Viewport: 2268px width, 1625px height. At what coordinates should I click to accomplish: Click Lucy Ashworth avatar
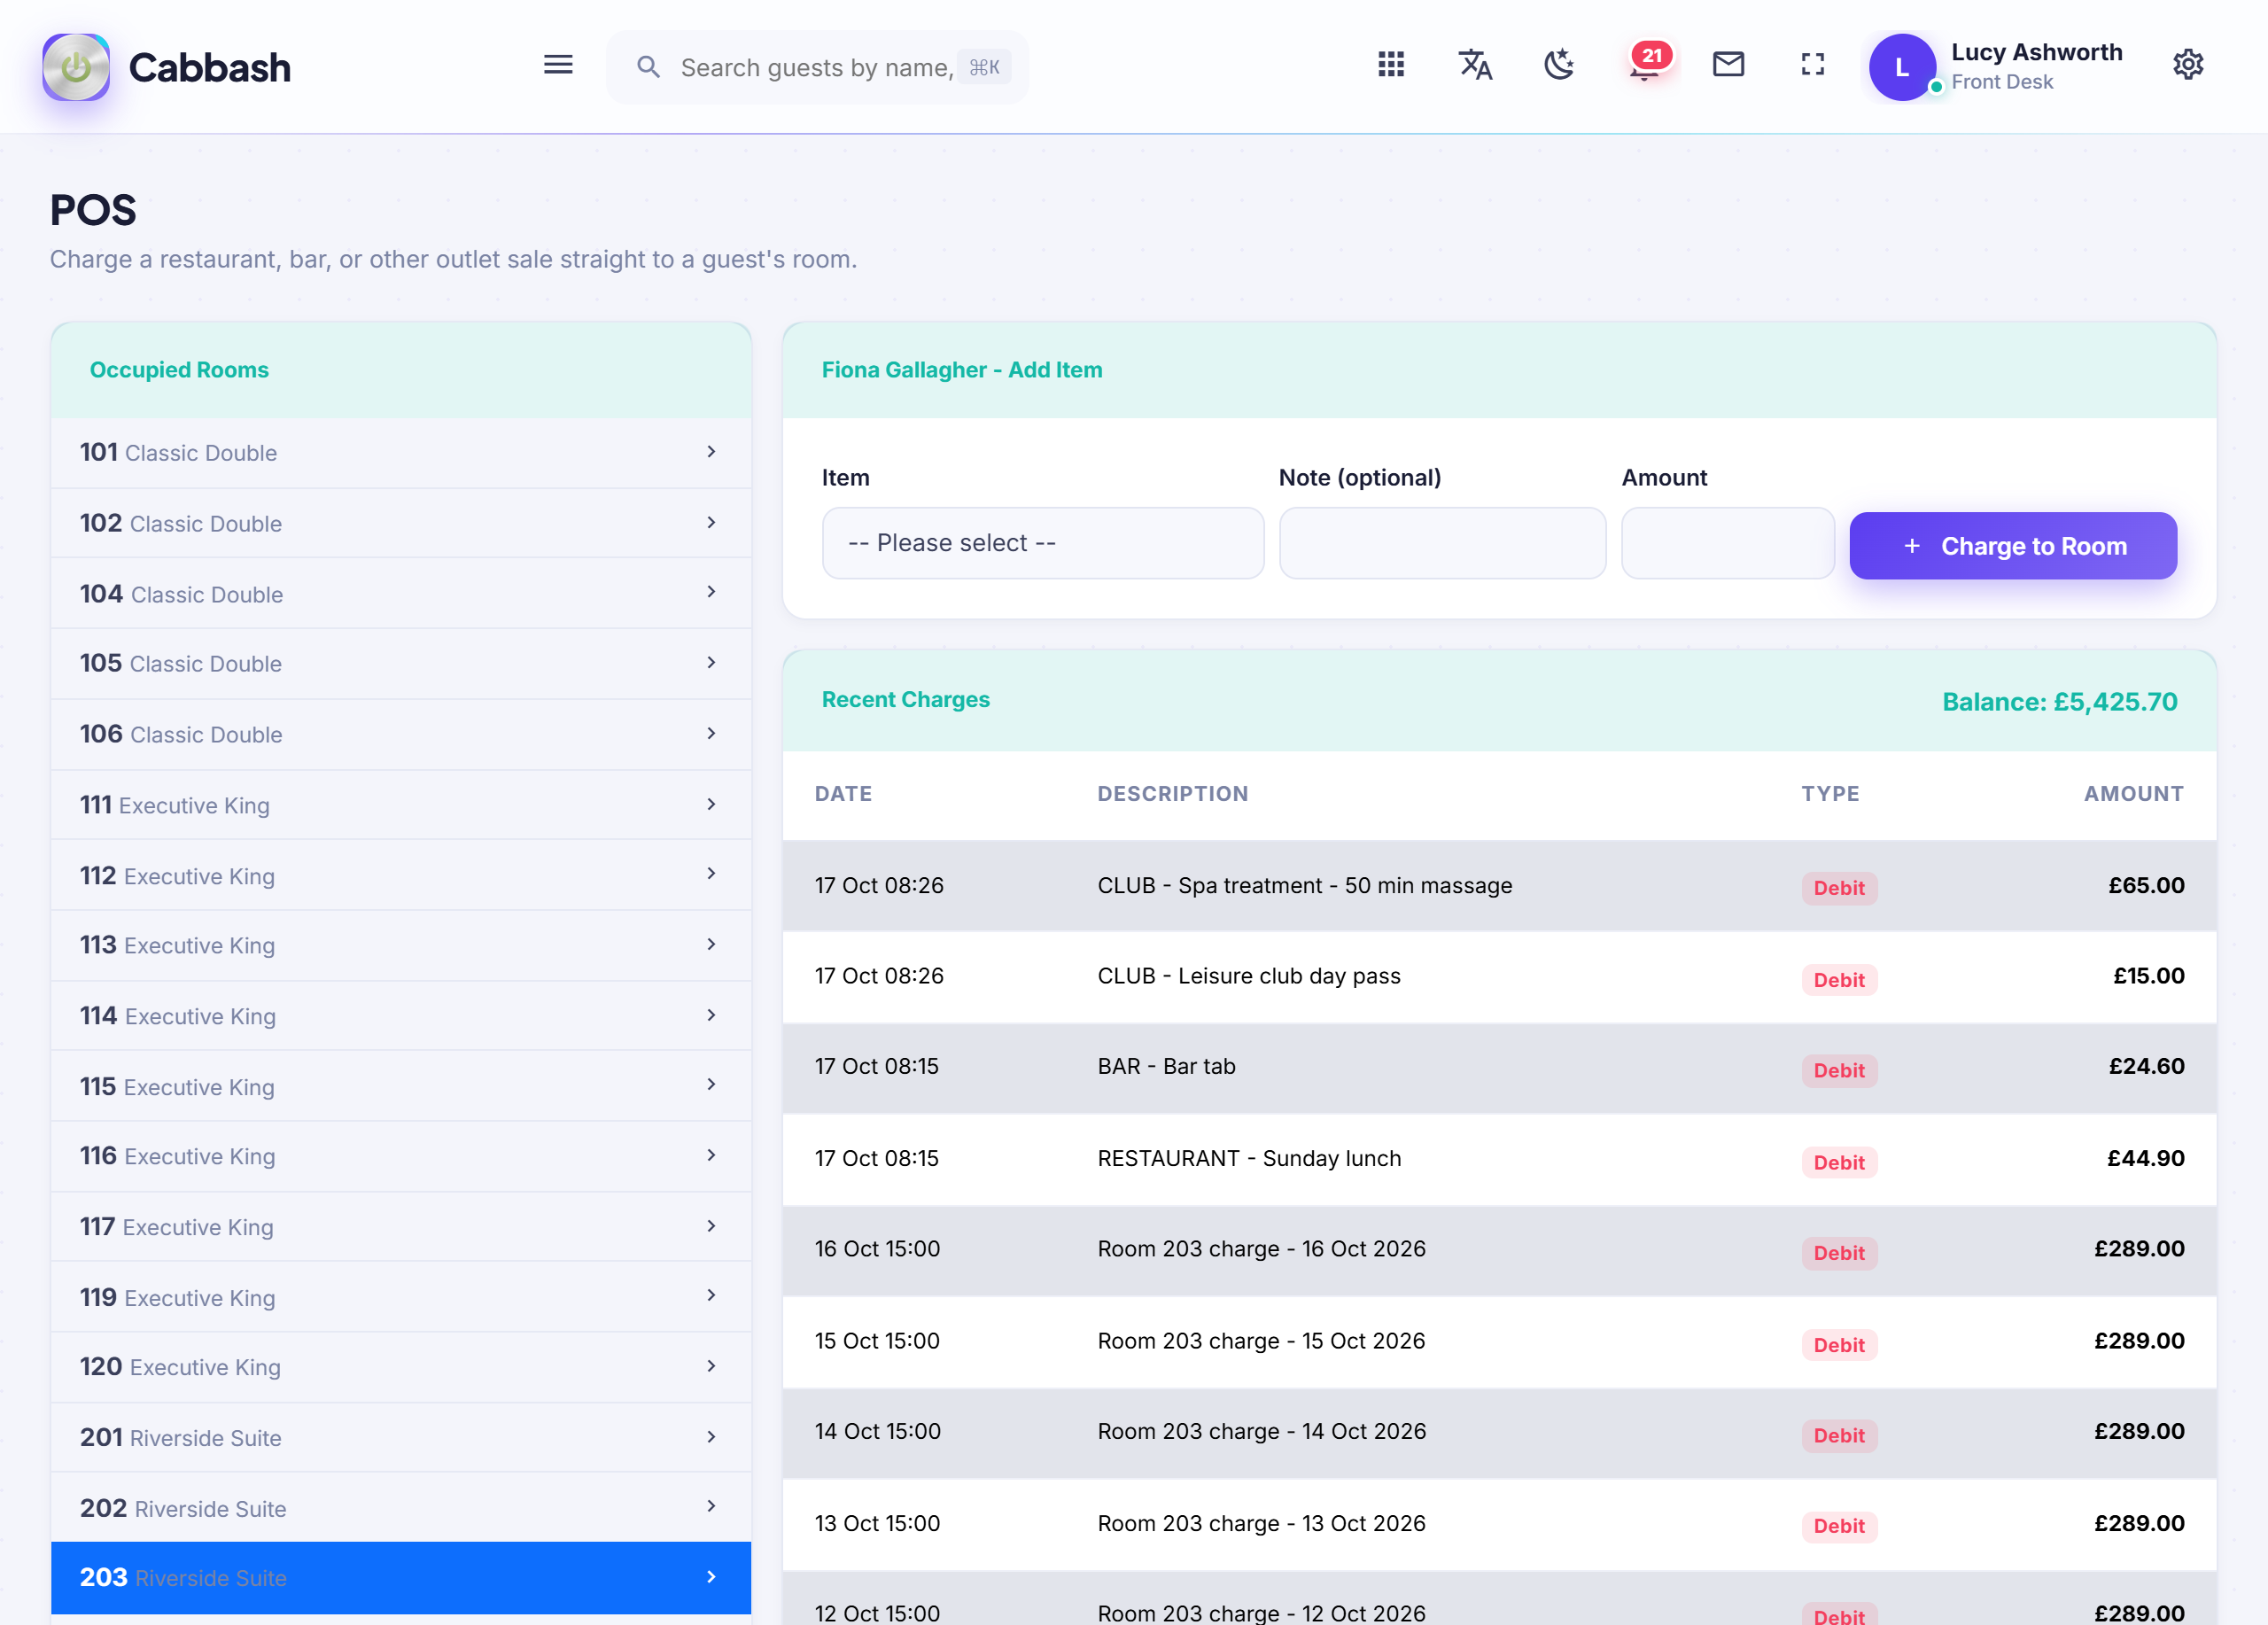1902,67
